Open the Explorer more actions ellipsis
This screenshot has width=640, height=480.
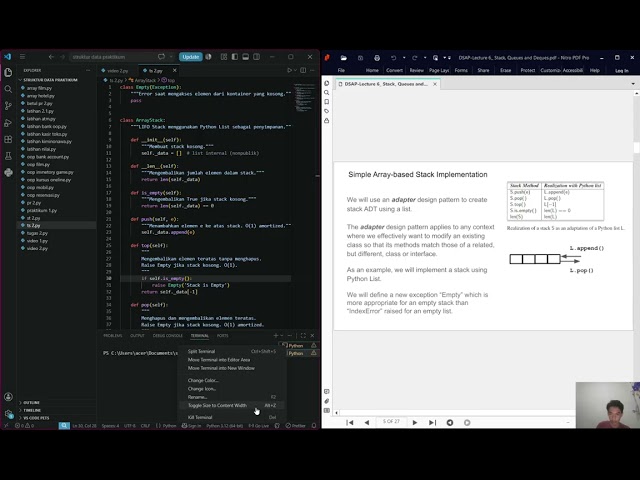[x=88, y=70]
